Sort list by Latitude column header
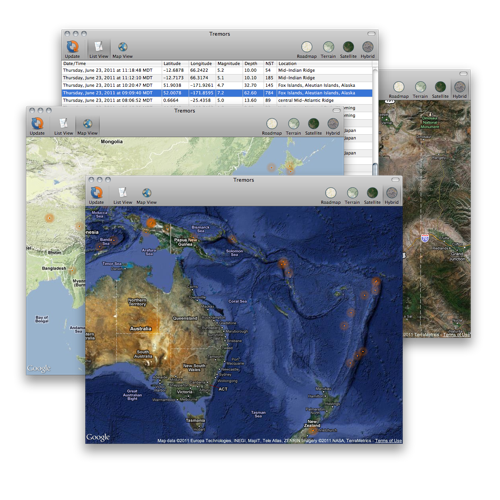 tap(175, 63)
